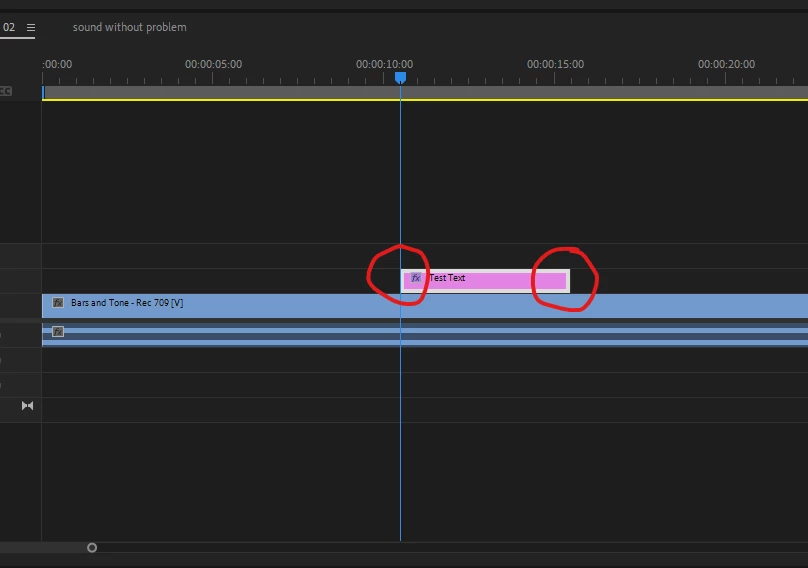The image size is (808, 568).
Task: Click the blue playhead marker on the ruler
Action: tap(400, 78)
